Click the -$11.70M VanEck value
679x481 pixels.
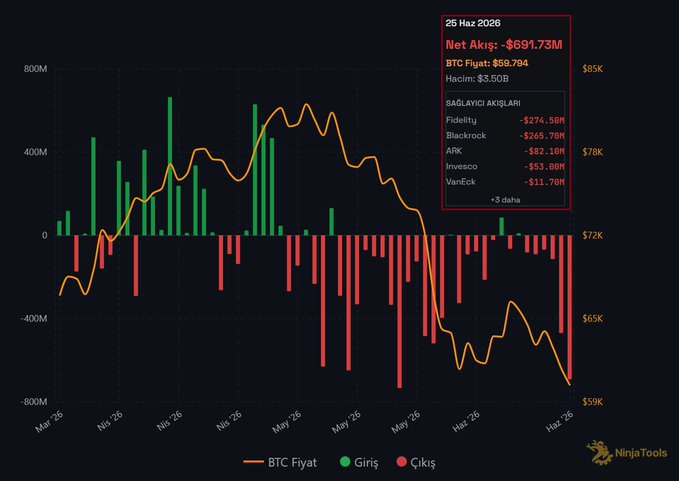[x=544, y=182]
